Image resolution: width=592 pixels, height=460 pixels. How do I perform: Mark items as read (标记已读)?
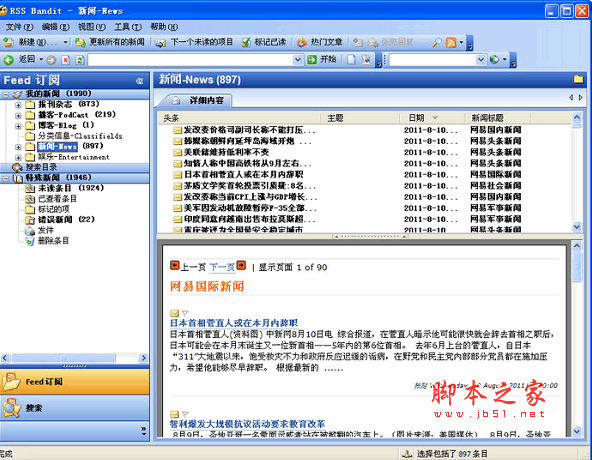264,42
